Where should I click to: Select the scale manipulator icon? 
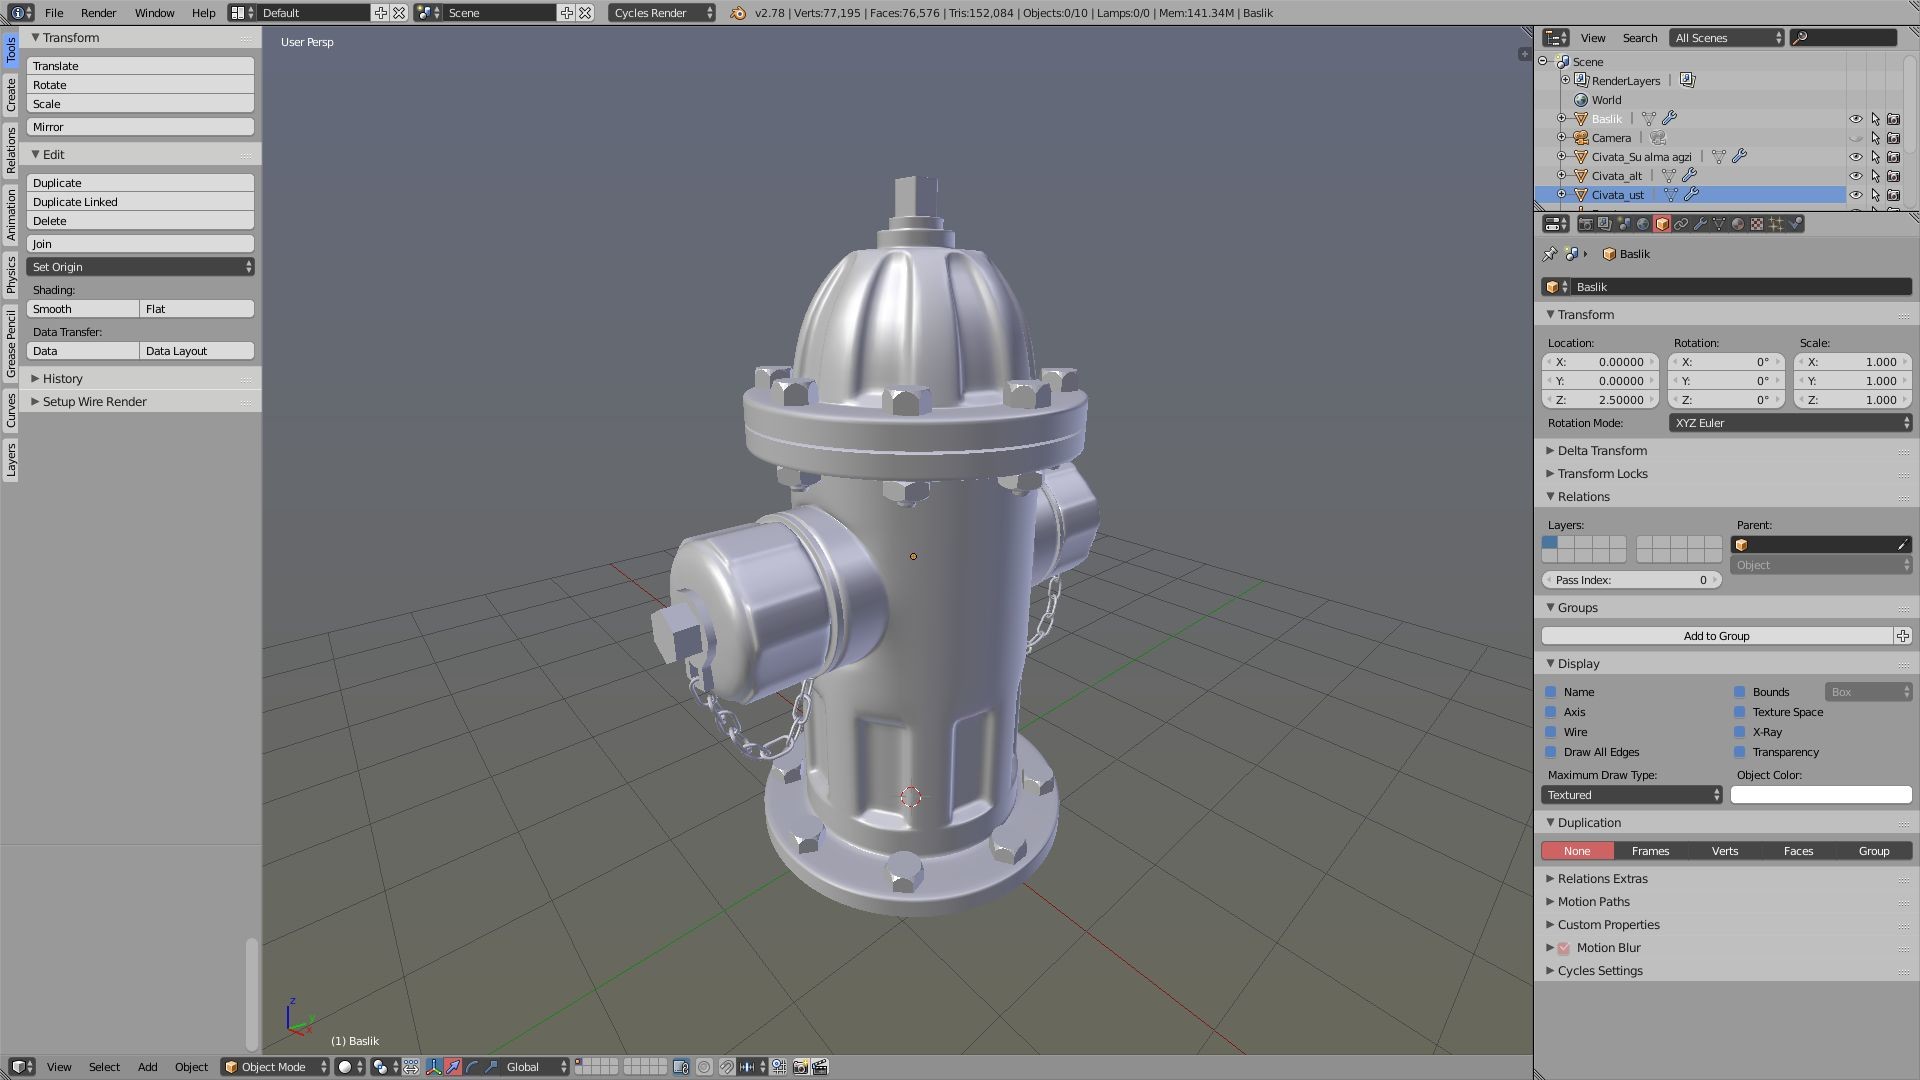(491, 1067)
